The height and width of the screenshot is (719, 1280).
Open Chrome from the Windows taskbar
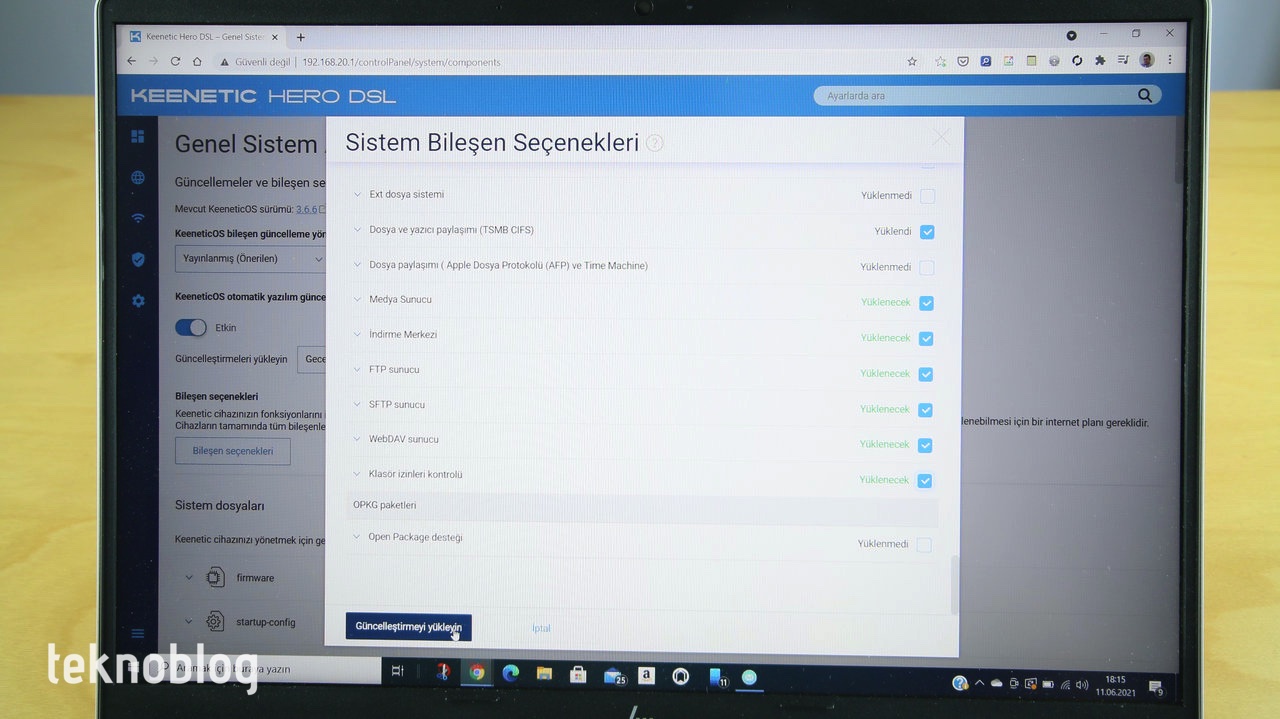tap(477, 673)
